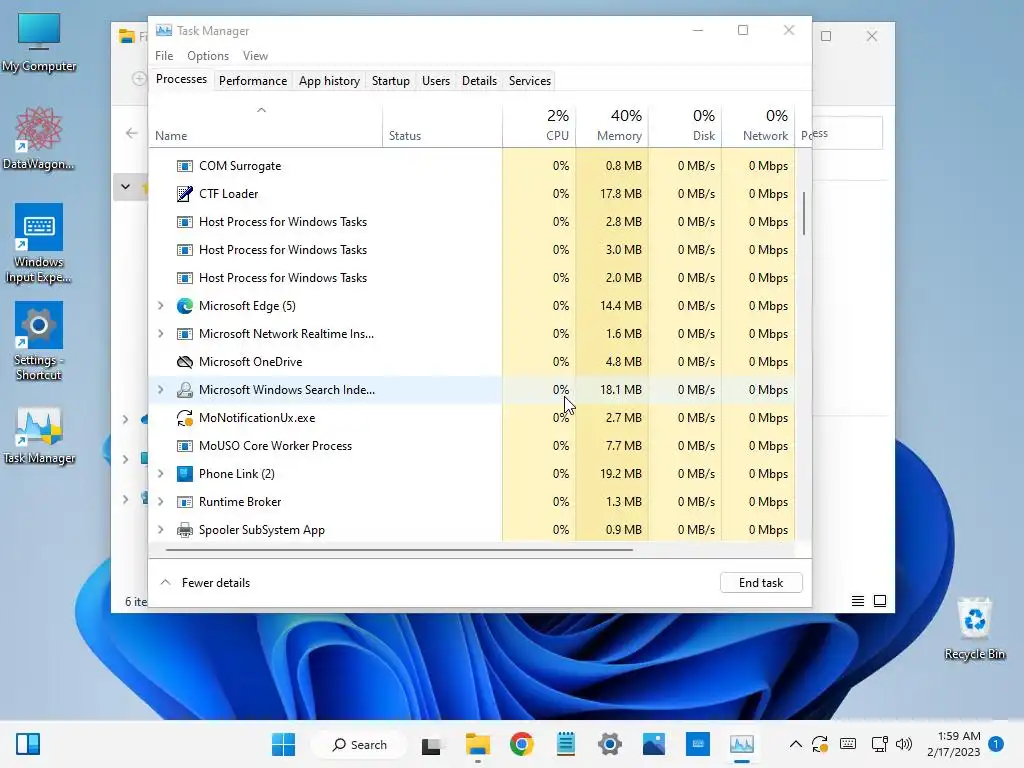1024x768 pixels.
Task: Select the COM Surrogate process icon
Action: pyautogui.click(x=185, y=166)
